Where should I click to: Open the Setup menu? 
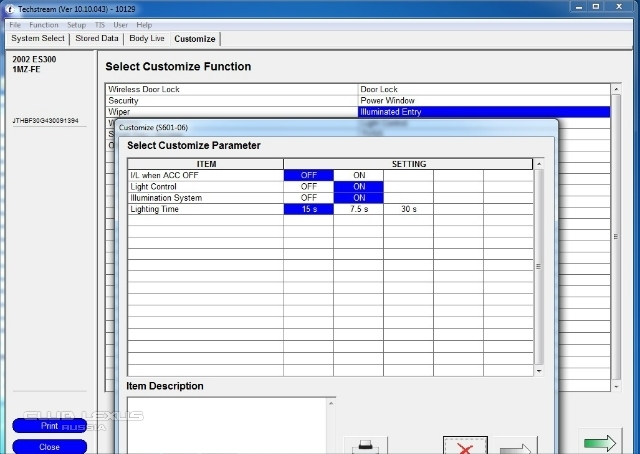[x=76, y=25]
